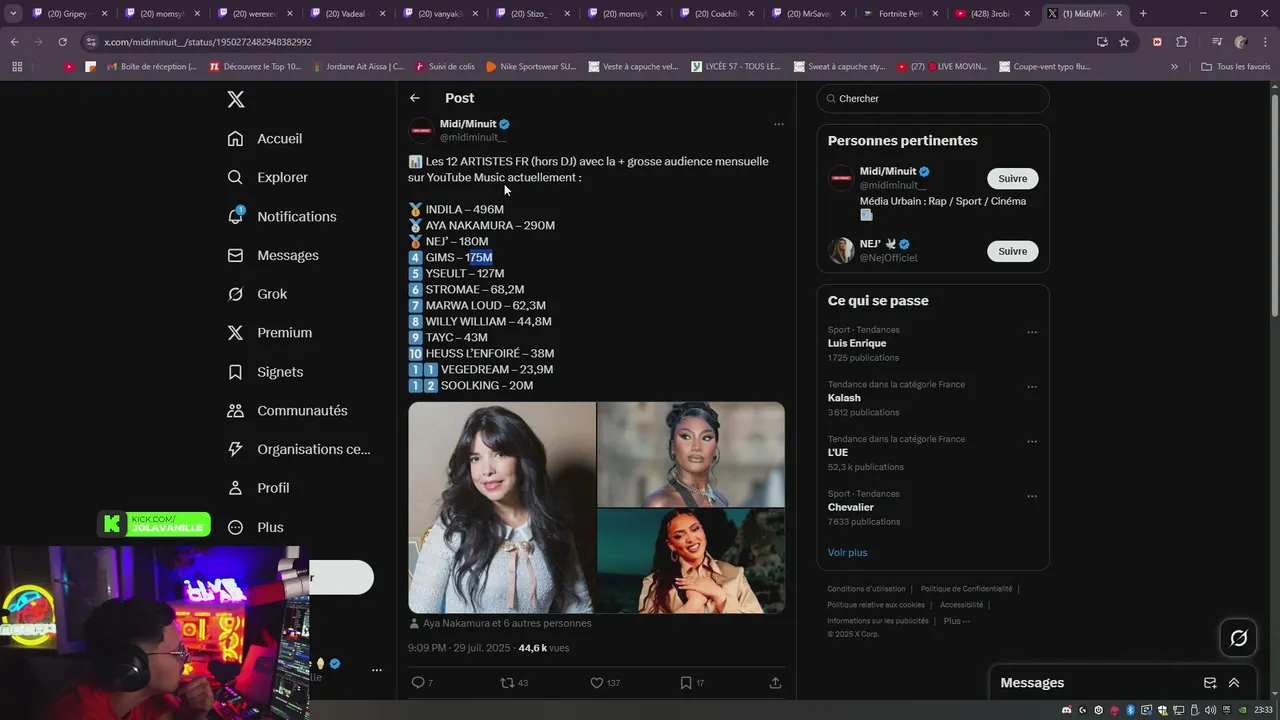This screenshot has width=1280, height=720.
Task: Switch to MrSava tab
Action: 807,14
